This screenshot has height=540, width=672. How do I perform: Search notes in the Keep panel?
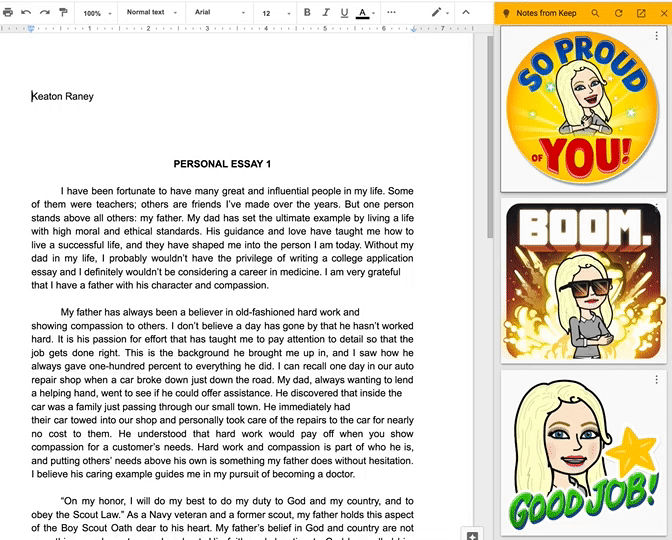pyautogui.click(x=595, y=13)
